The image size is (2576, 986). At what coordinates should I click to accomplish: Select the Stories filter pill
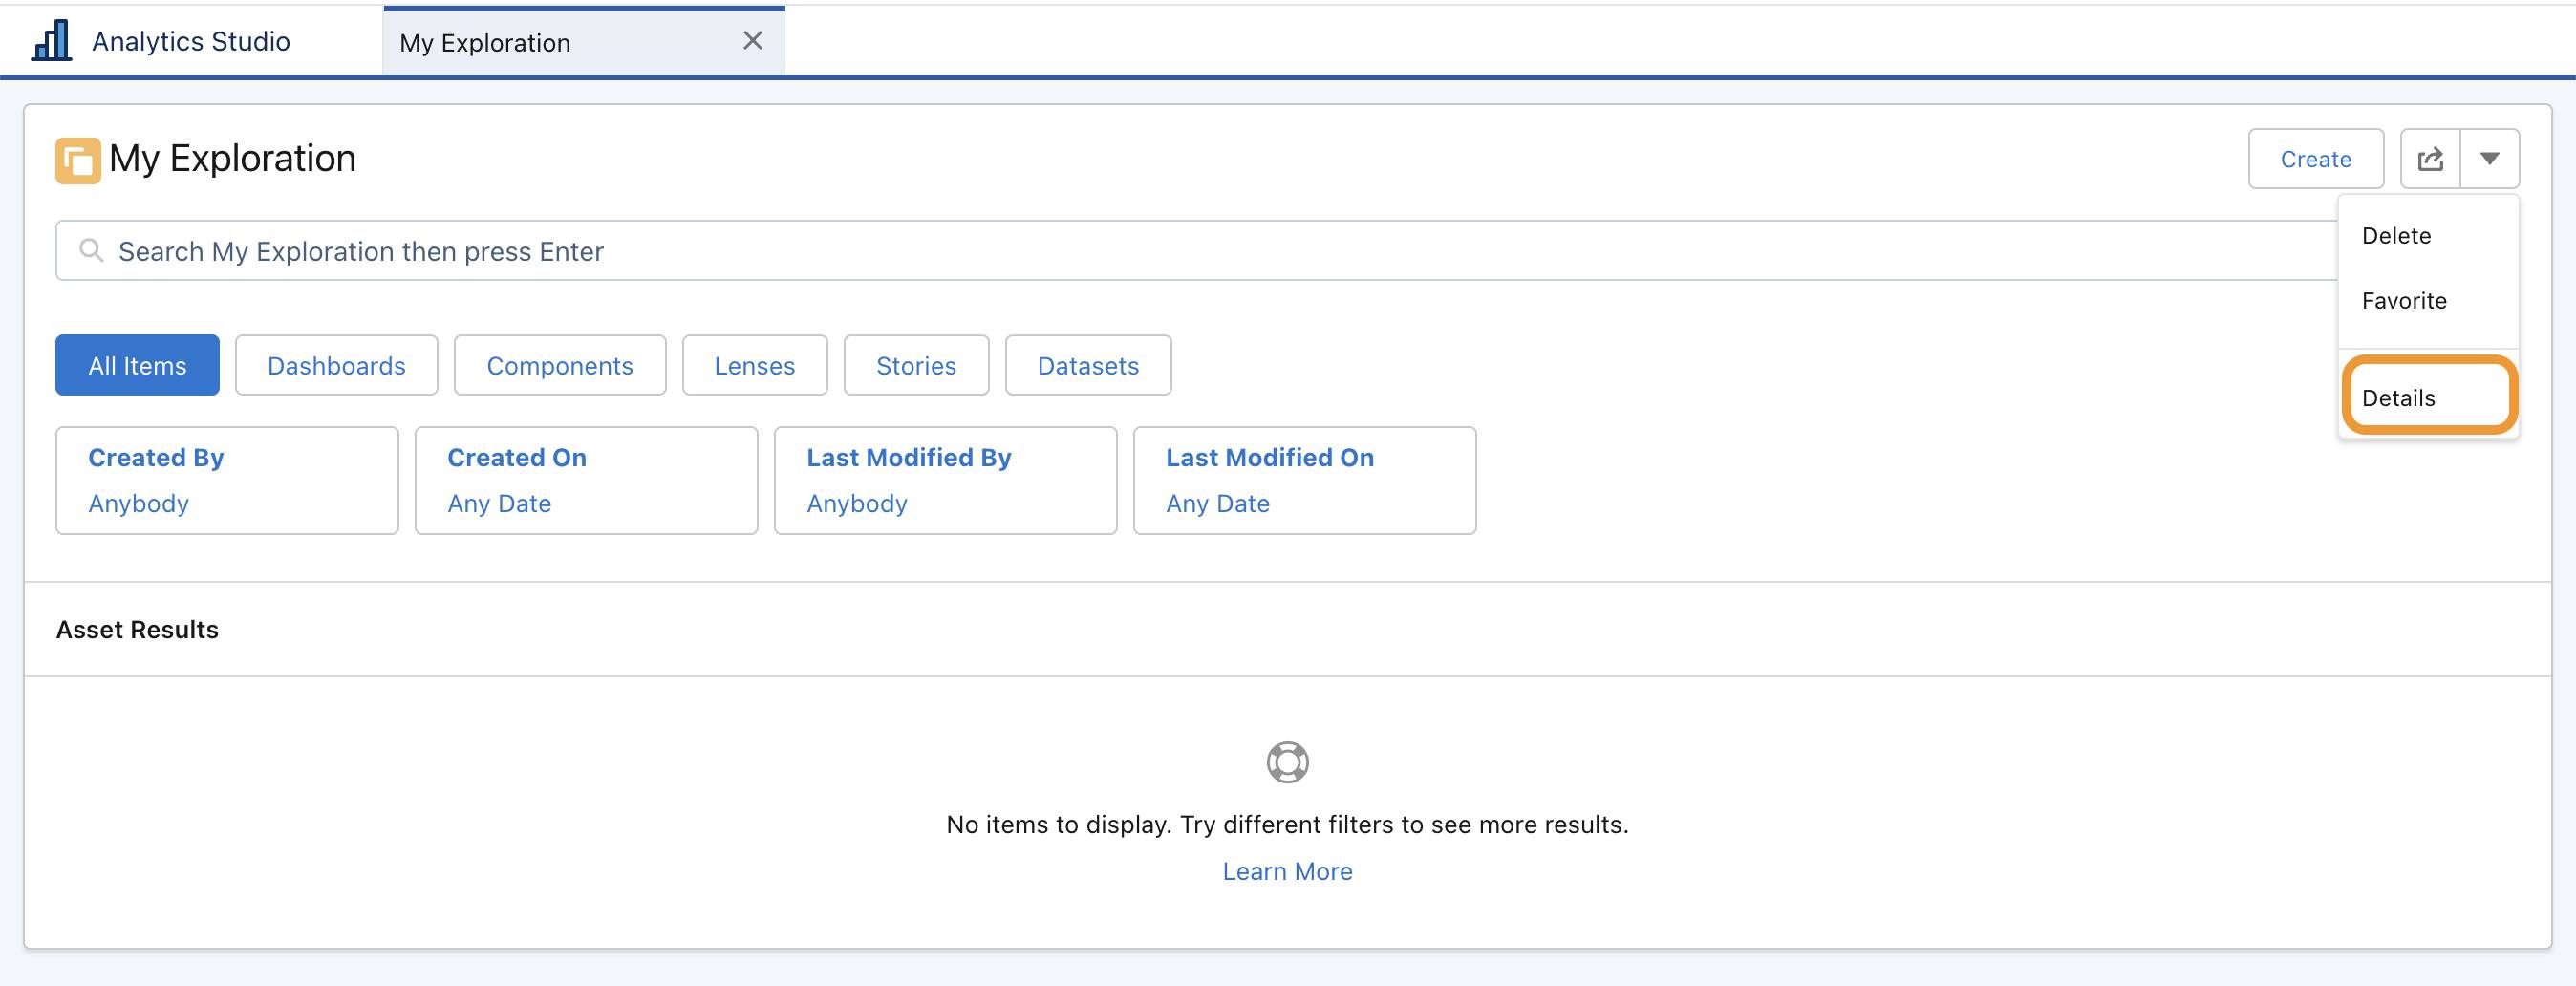(915, 365)
